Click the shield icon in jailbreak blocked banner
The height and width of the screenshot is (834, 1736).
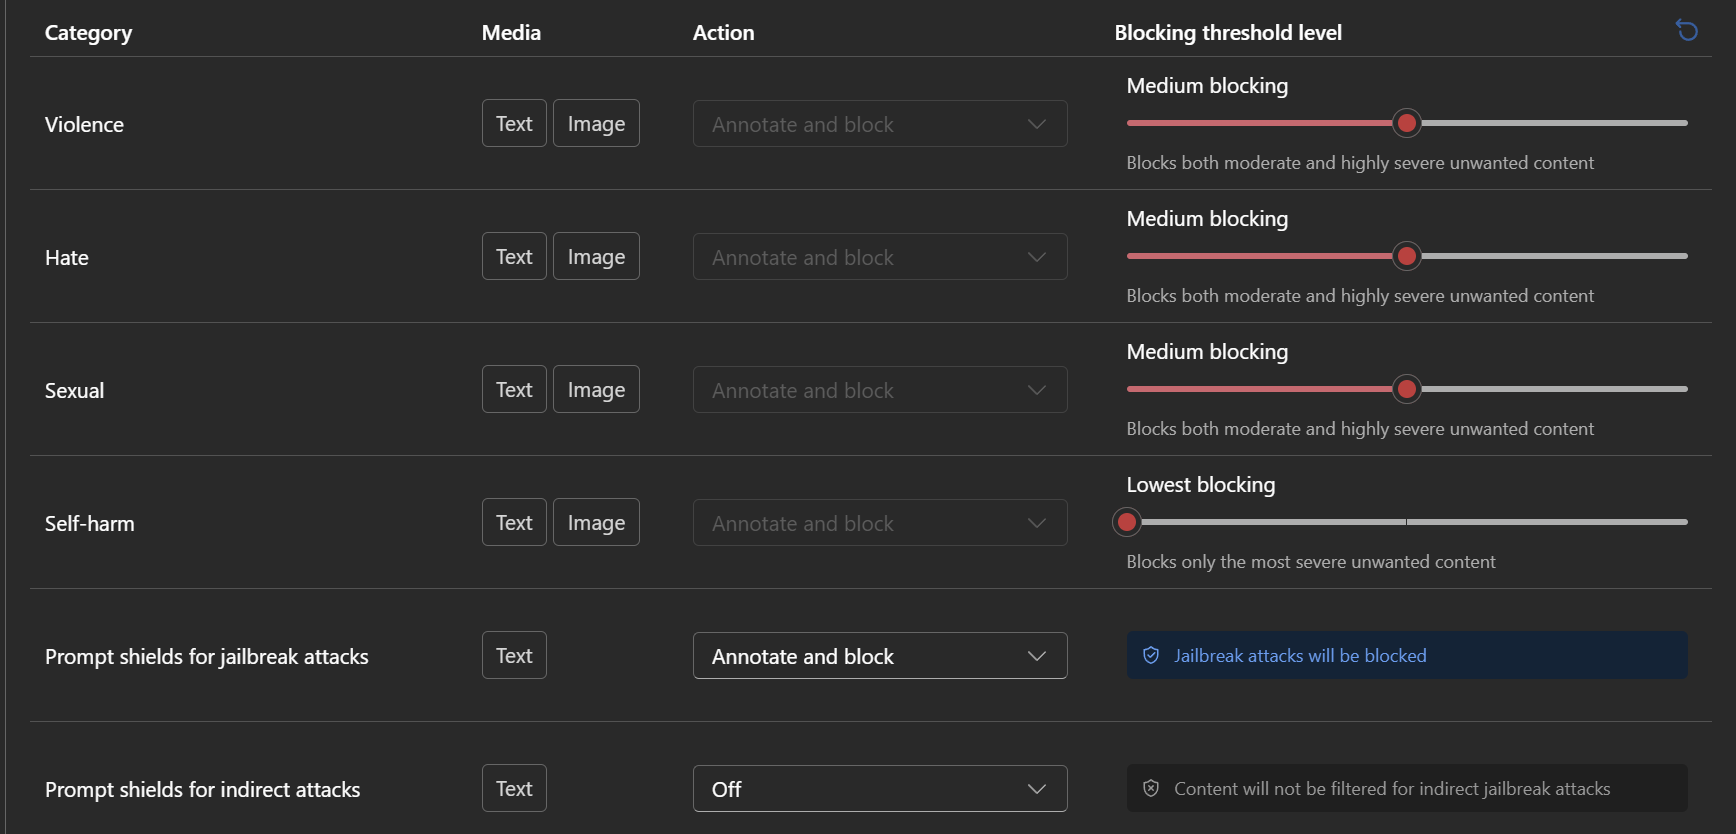[1151, 655]
